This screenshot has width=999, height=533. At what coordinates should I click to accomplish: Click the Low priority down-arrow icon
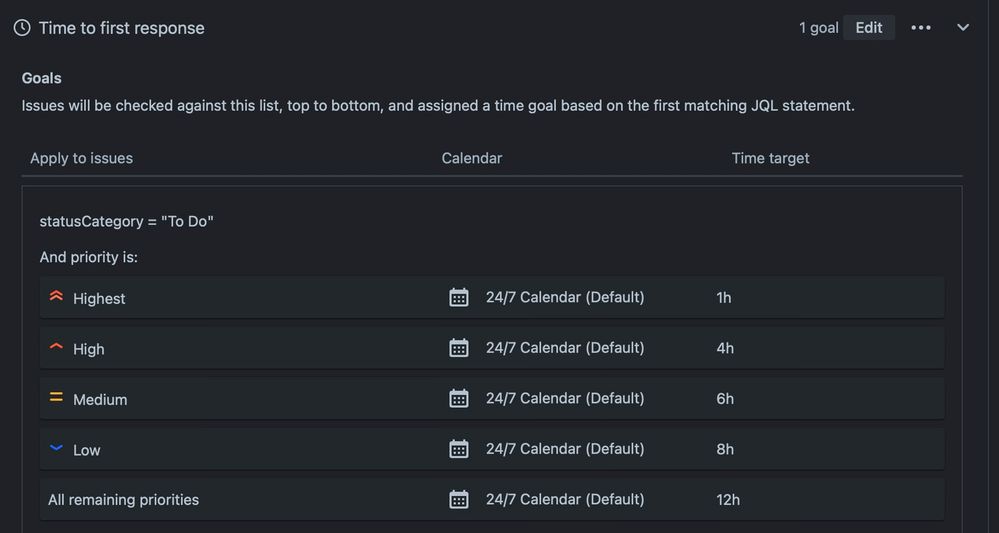click(56, 448)
